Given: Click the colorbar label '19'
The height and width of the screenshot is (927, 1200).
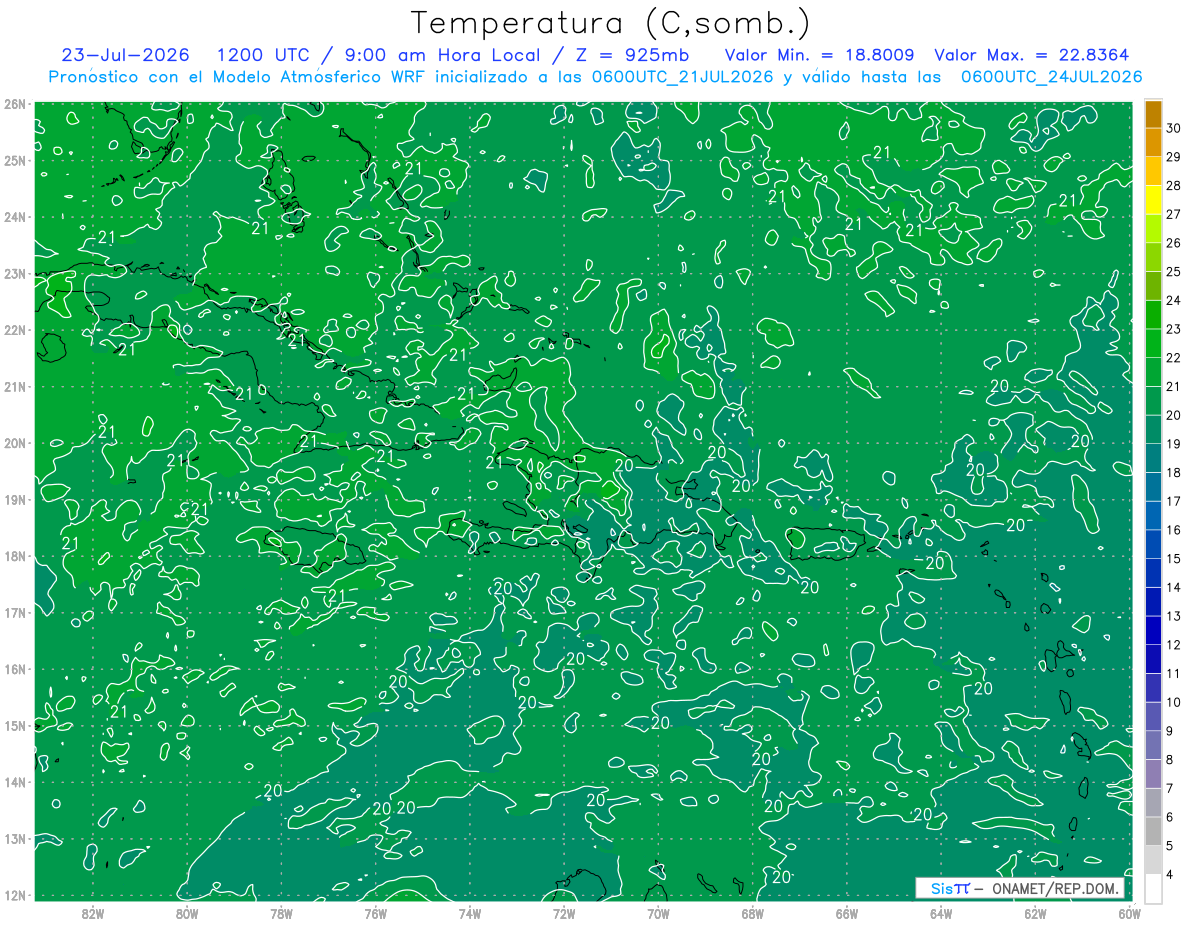Looking at the screenshot, I should (1174, 444).
